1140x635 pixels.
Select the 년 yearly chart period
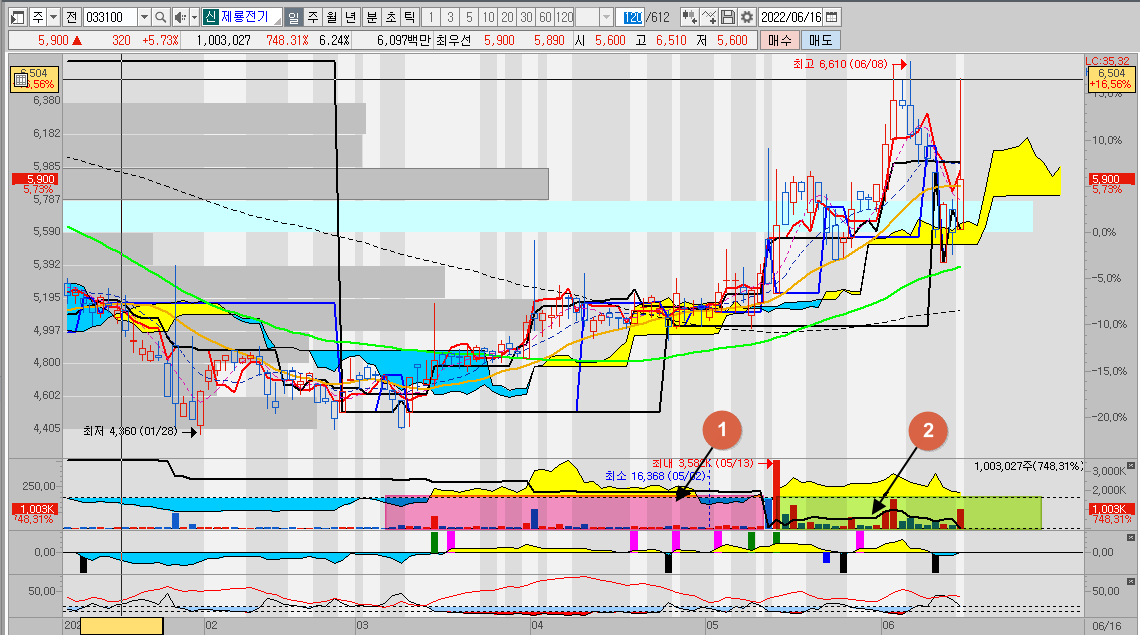click(350, 17)
